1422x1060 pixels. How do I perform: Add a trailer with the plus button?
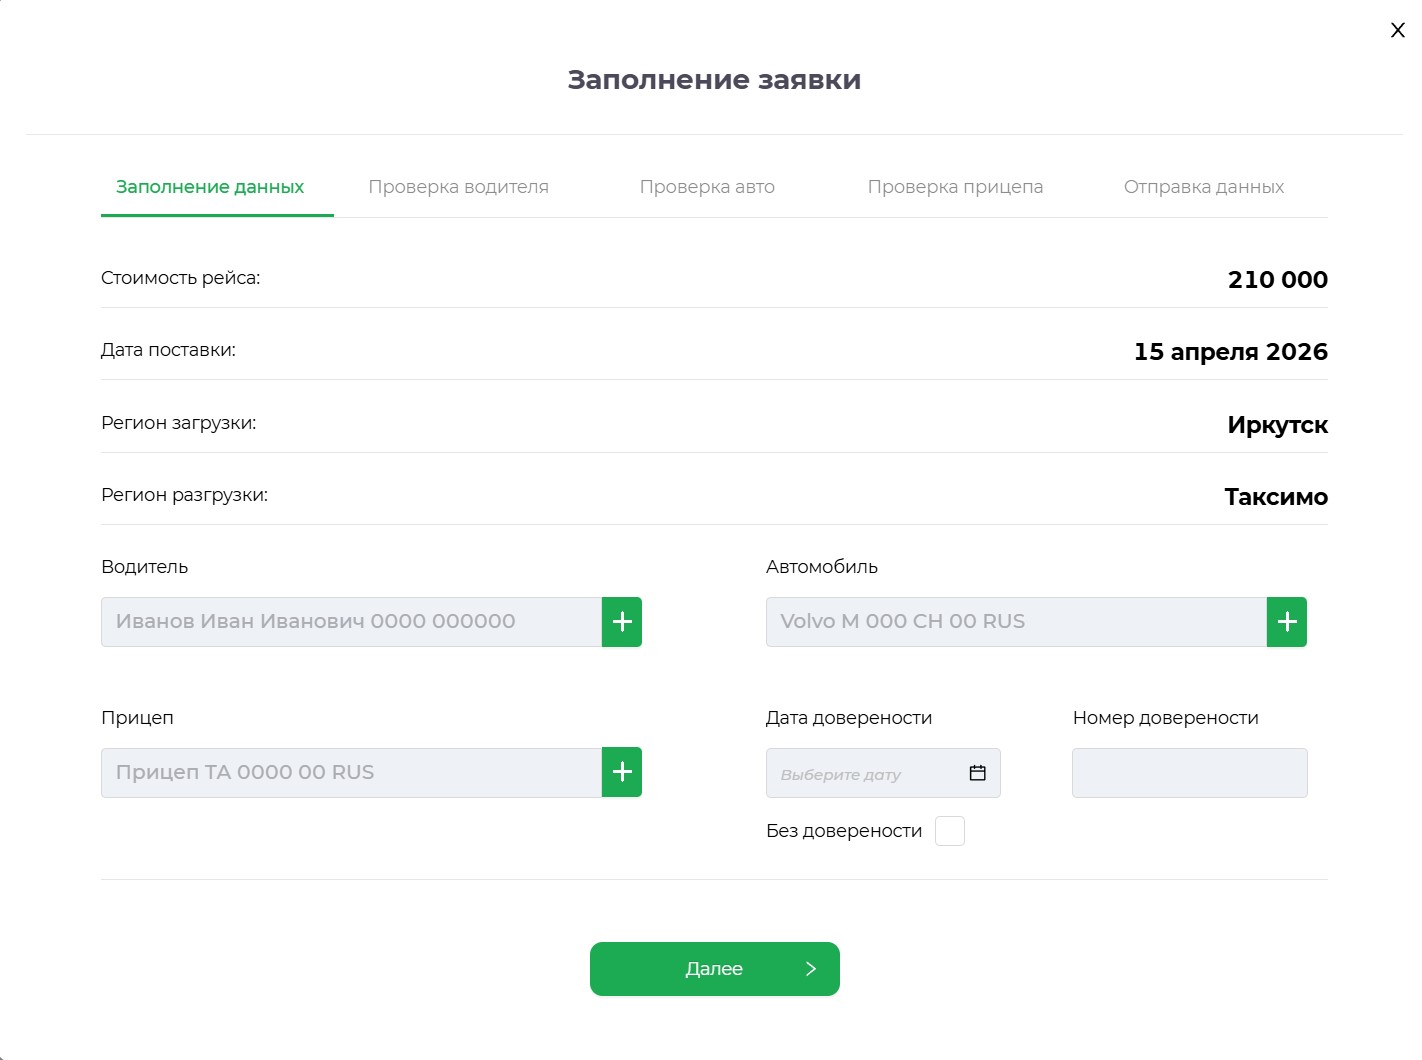pyautogui.click(x=622, y=772)
